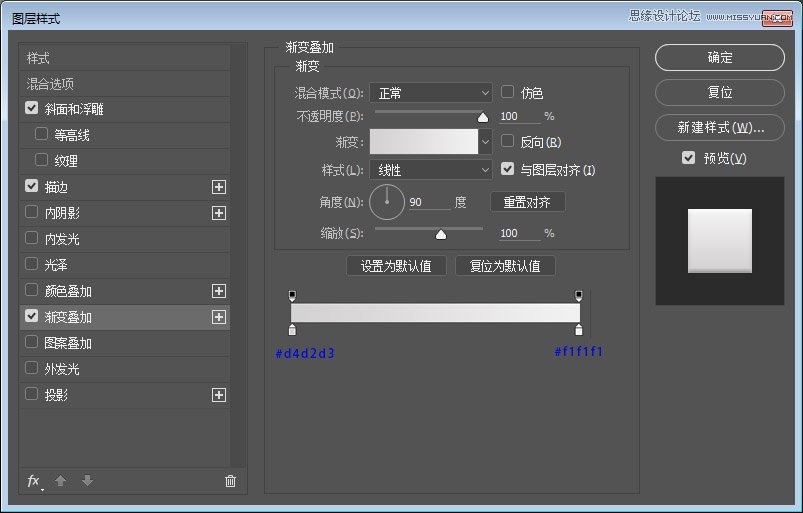Enable the 仿色 dither checkbox
Image resolution: width=803 pixels, height=513 pixels.
(508, 92)
